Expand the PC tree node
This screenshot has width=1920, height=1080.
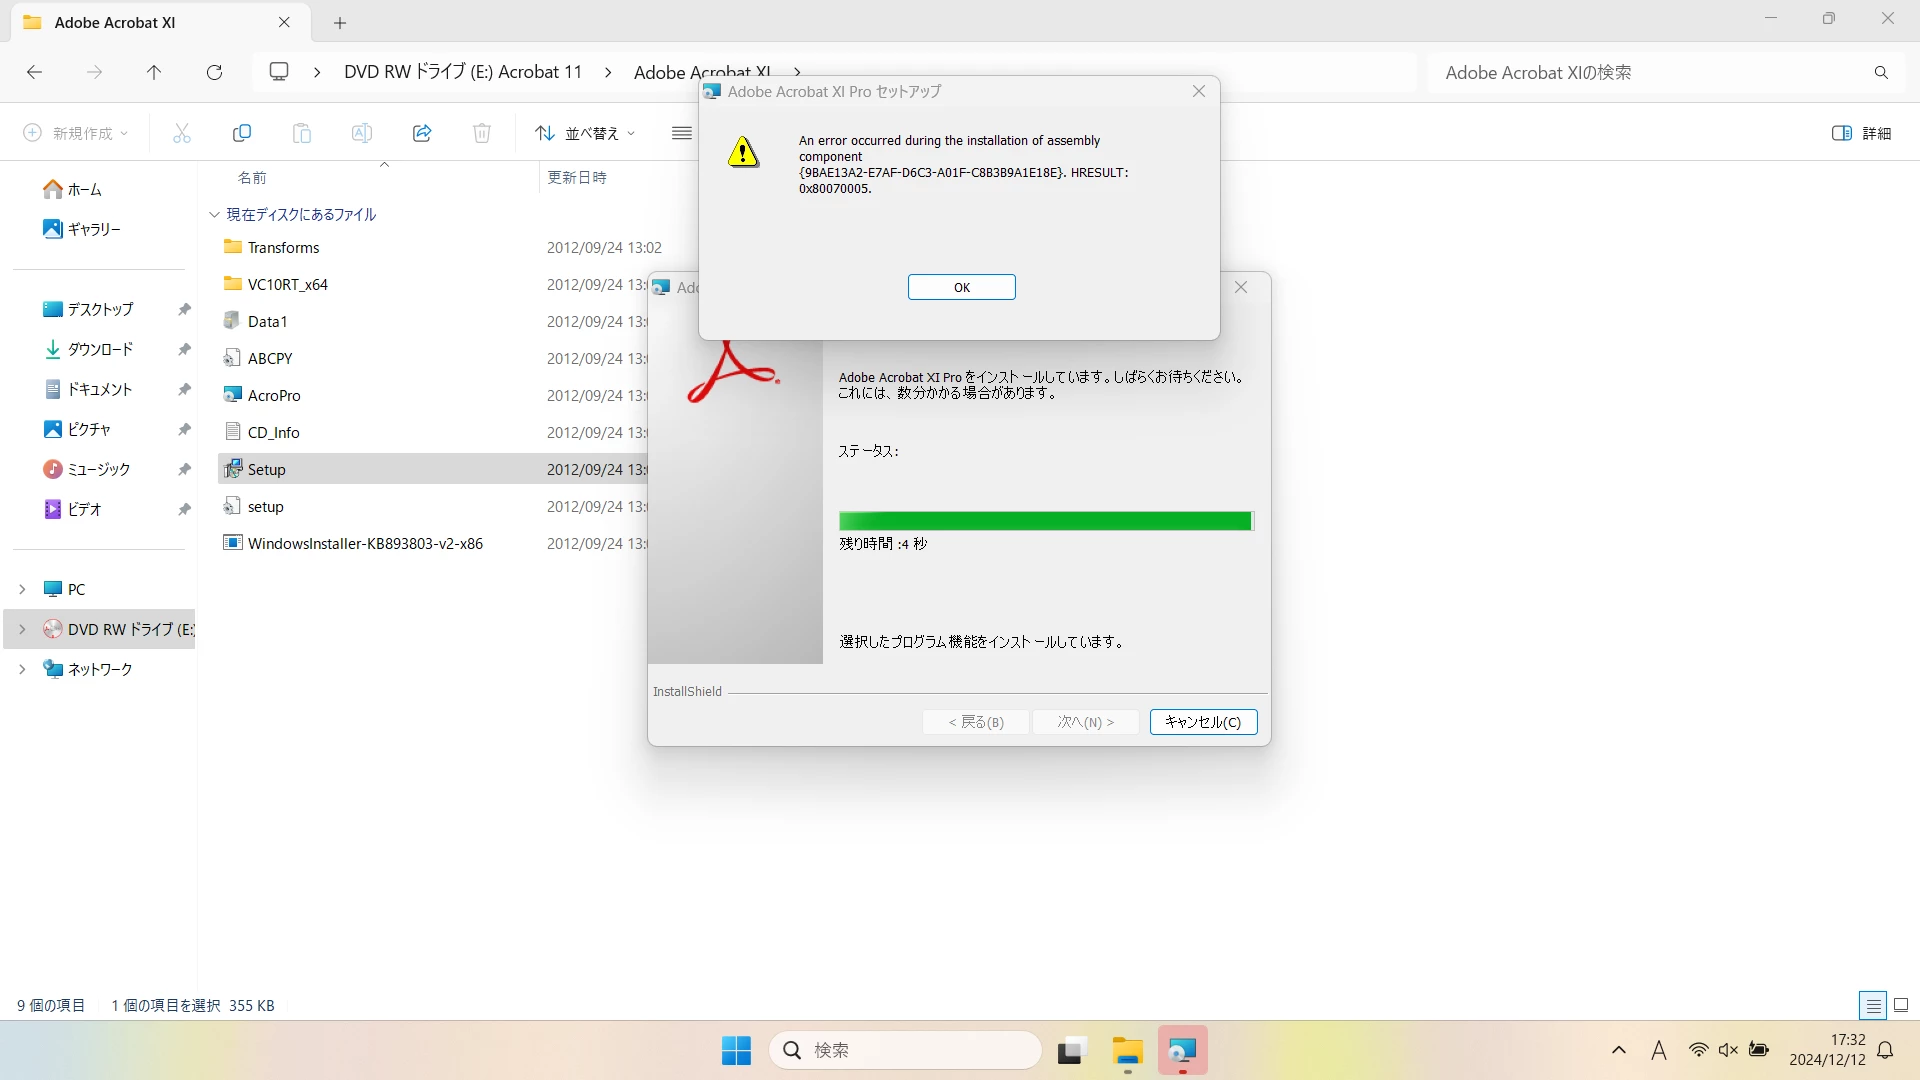click(22, 589)
